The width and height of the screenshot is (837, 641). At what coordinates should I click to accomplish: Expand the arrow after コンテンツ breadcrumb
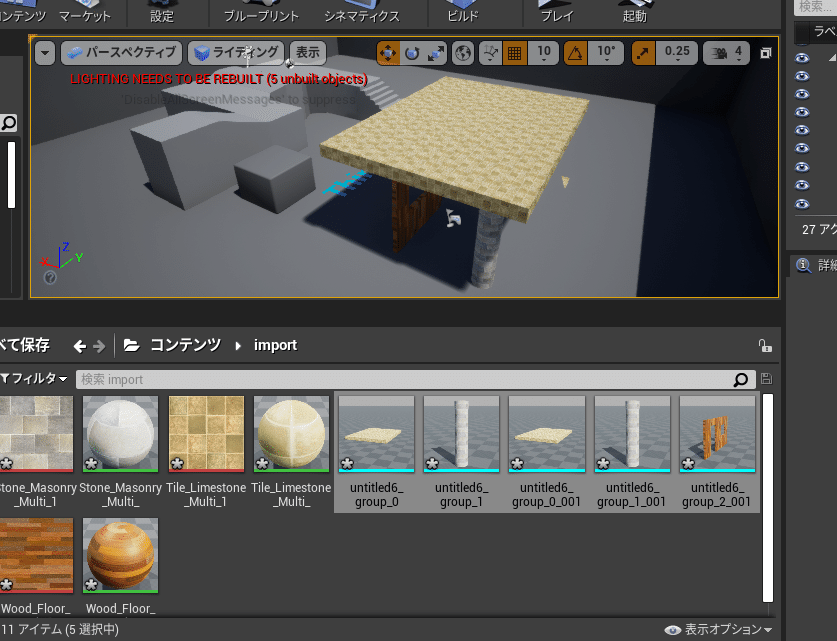point(238,346)
